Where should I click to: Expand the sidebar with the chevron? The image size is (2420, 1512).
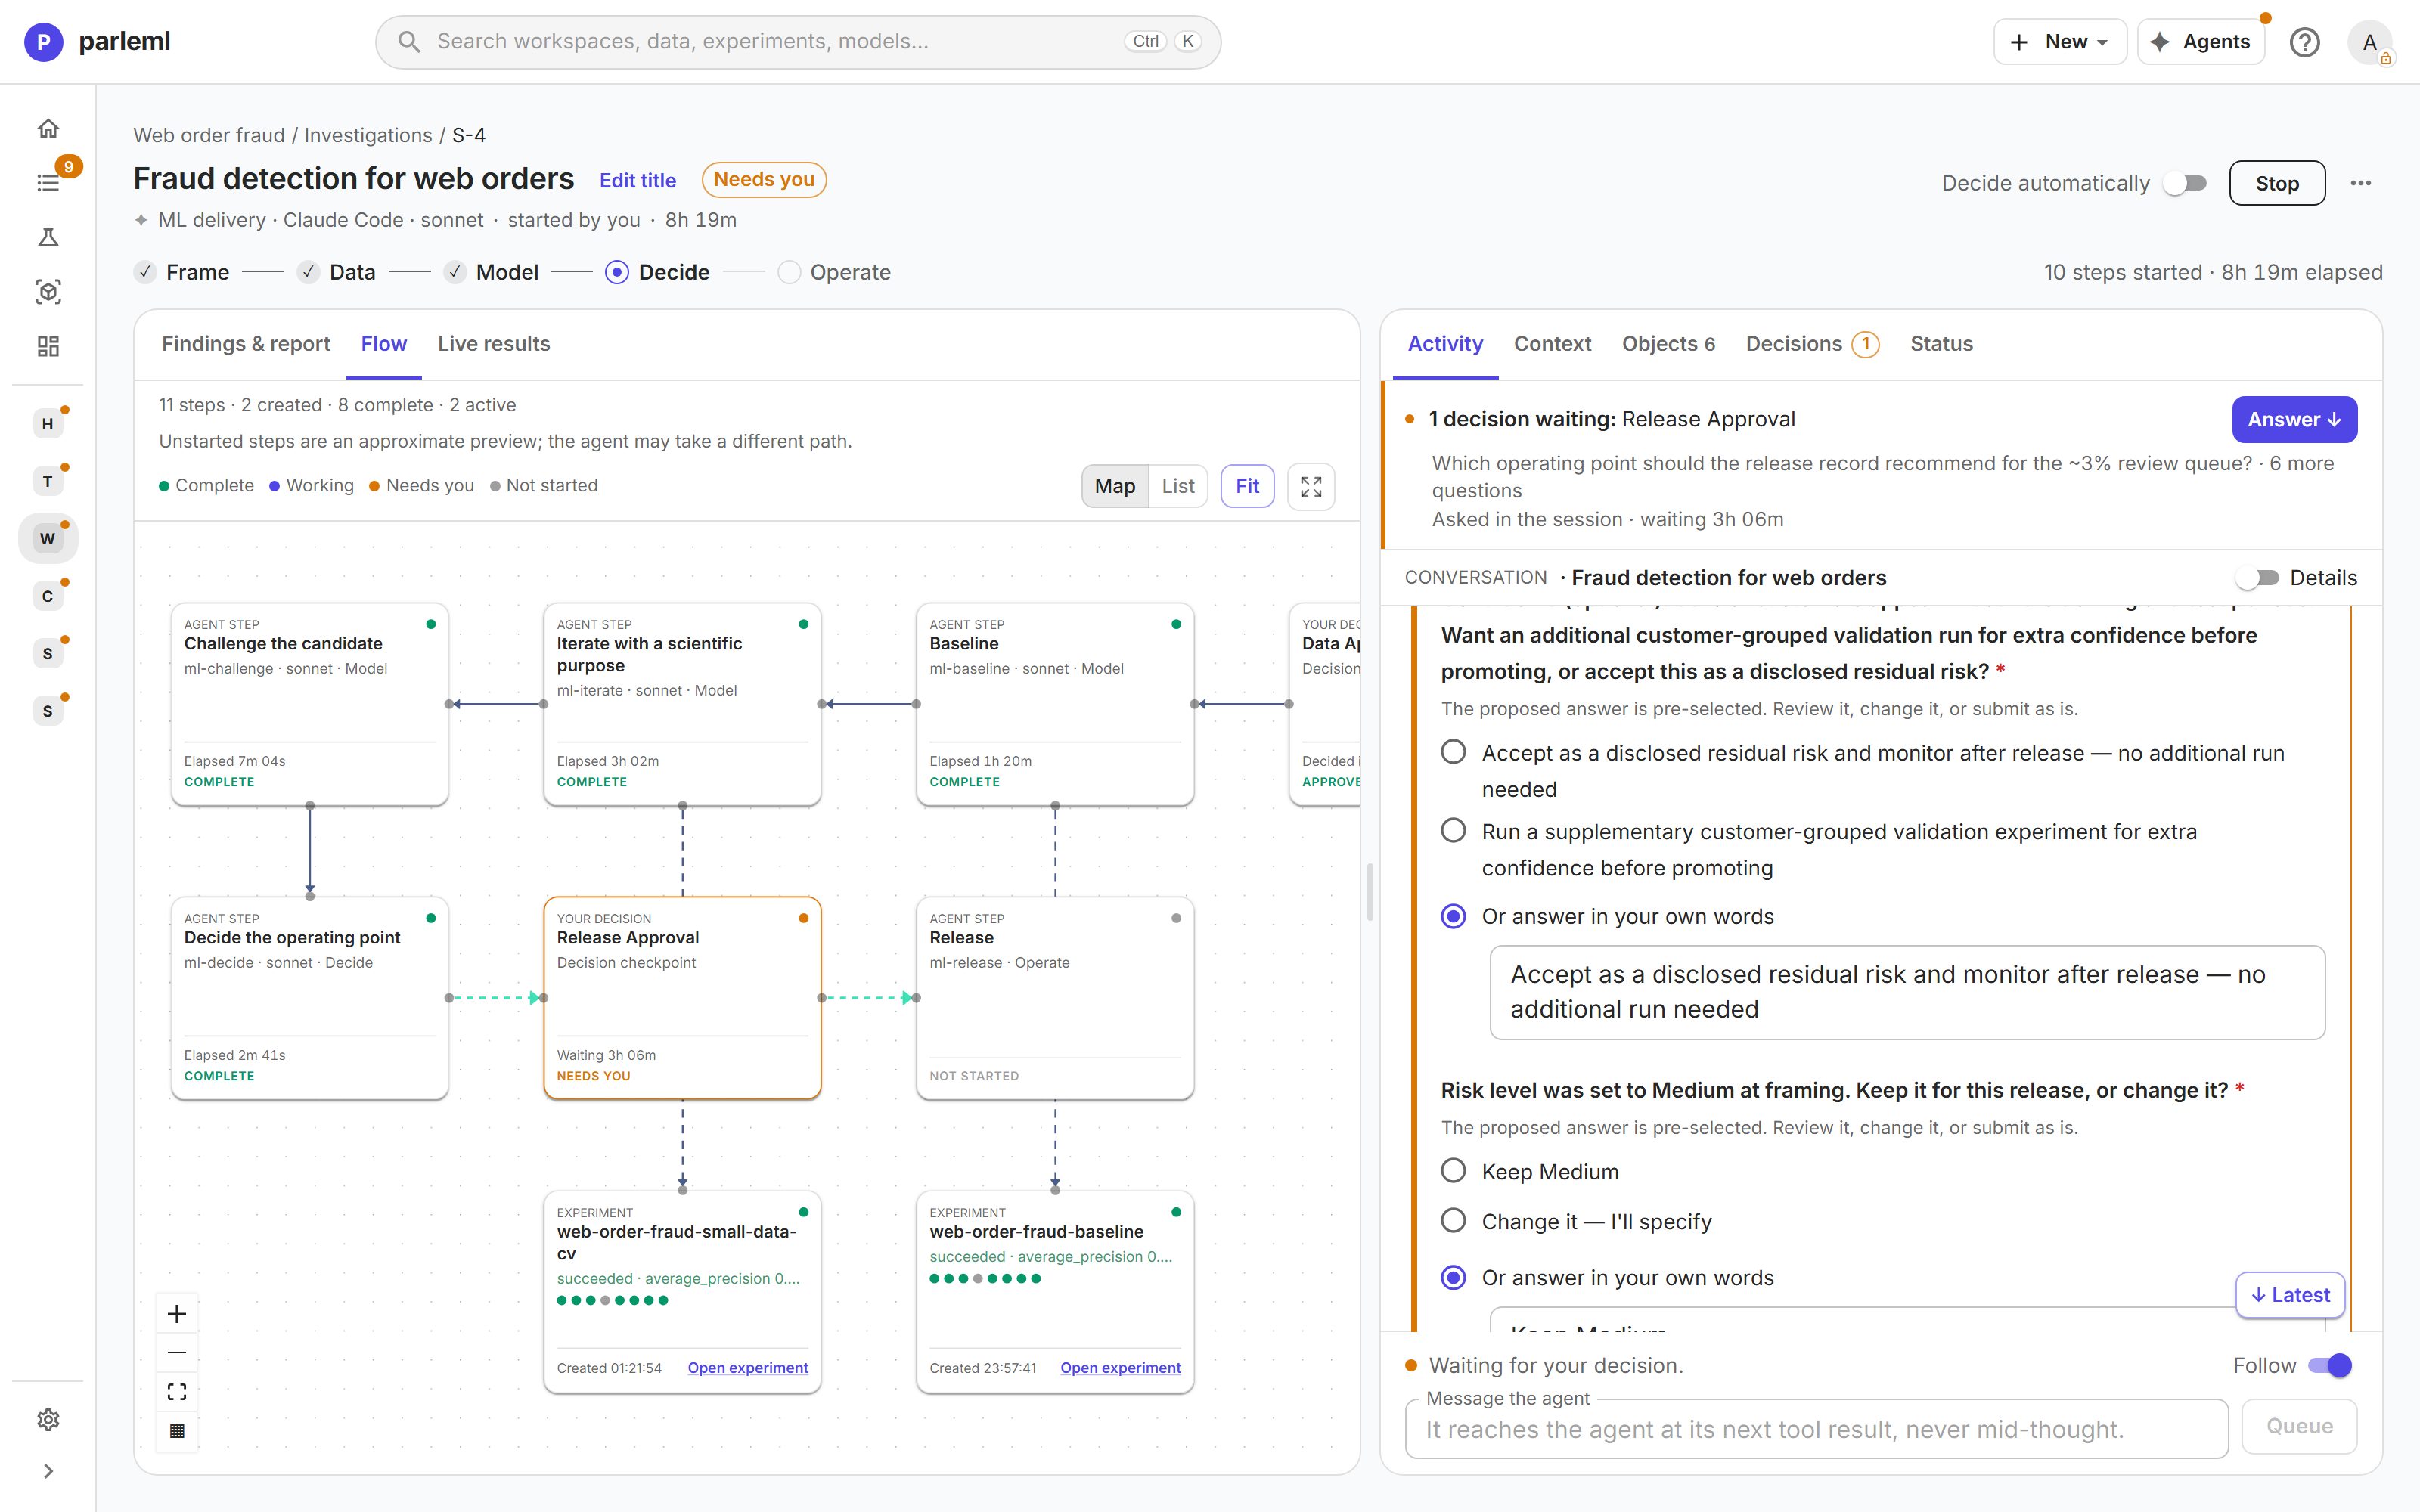pos(48,1471)
